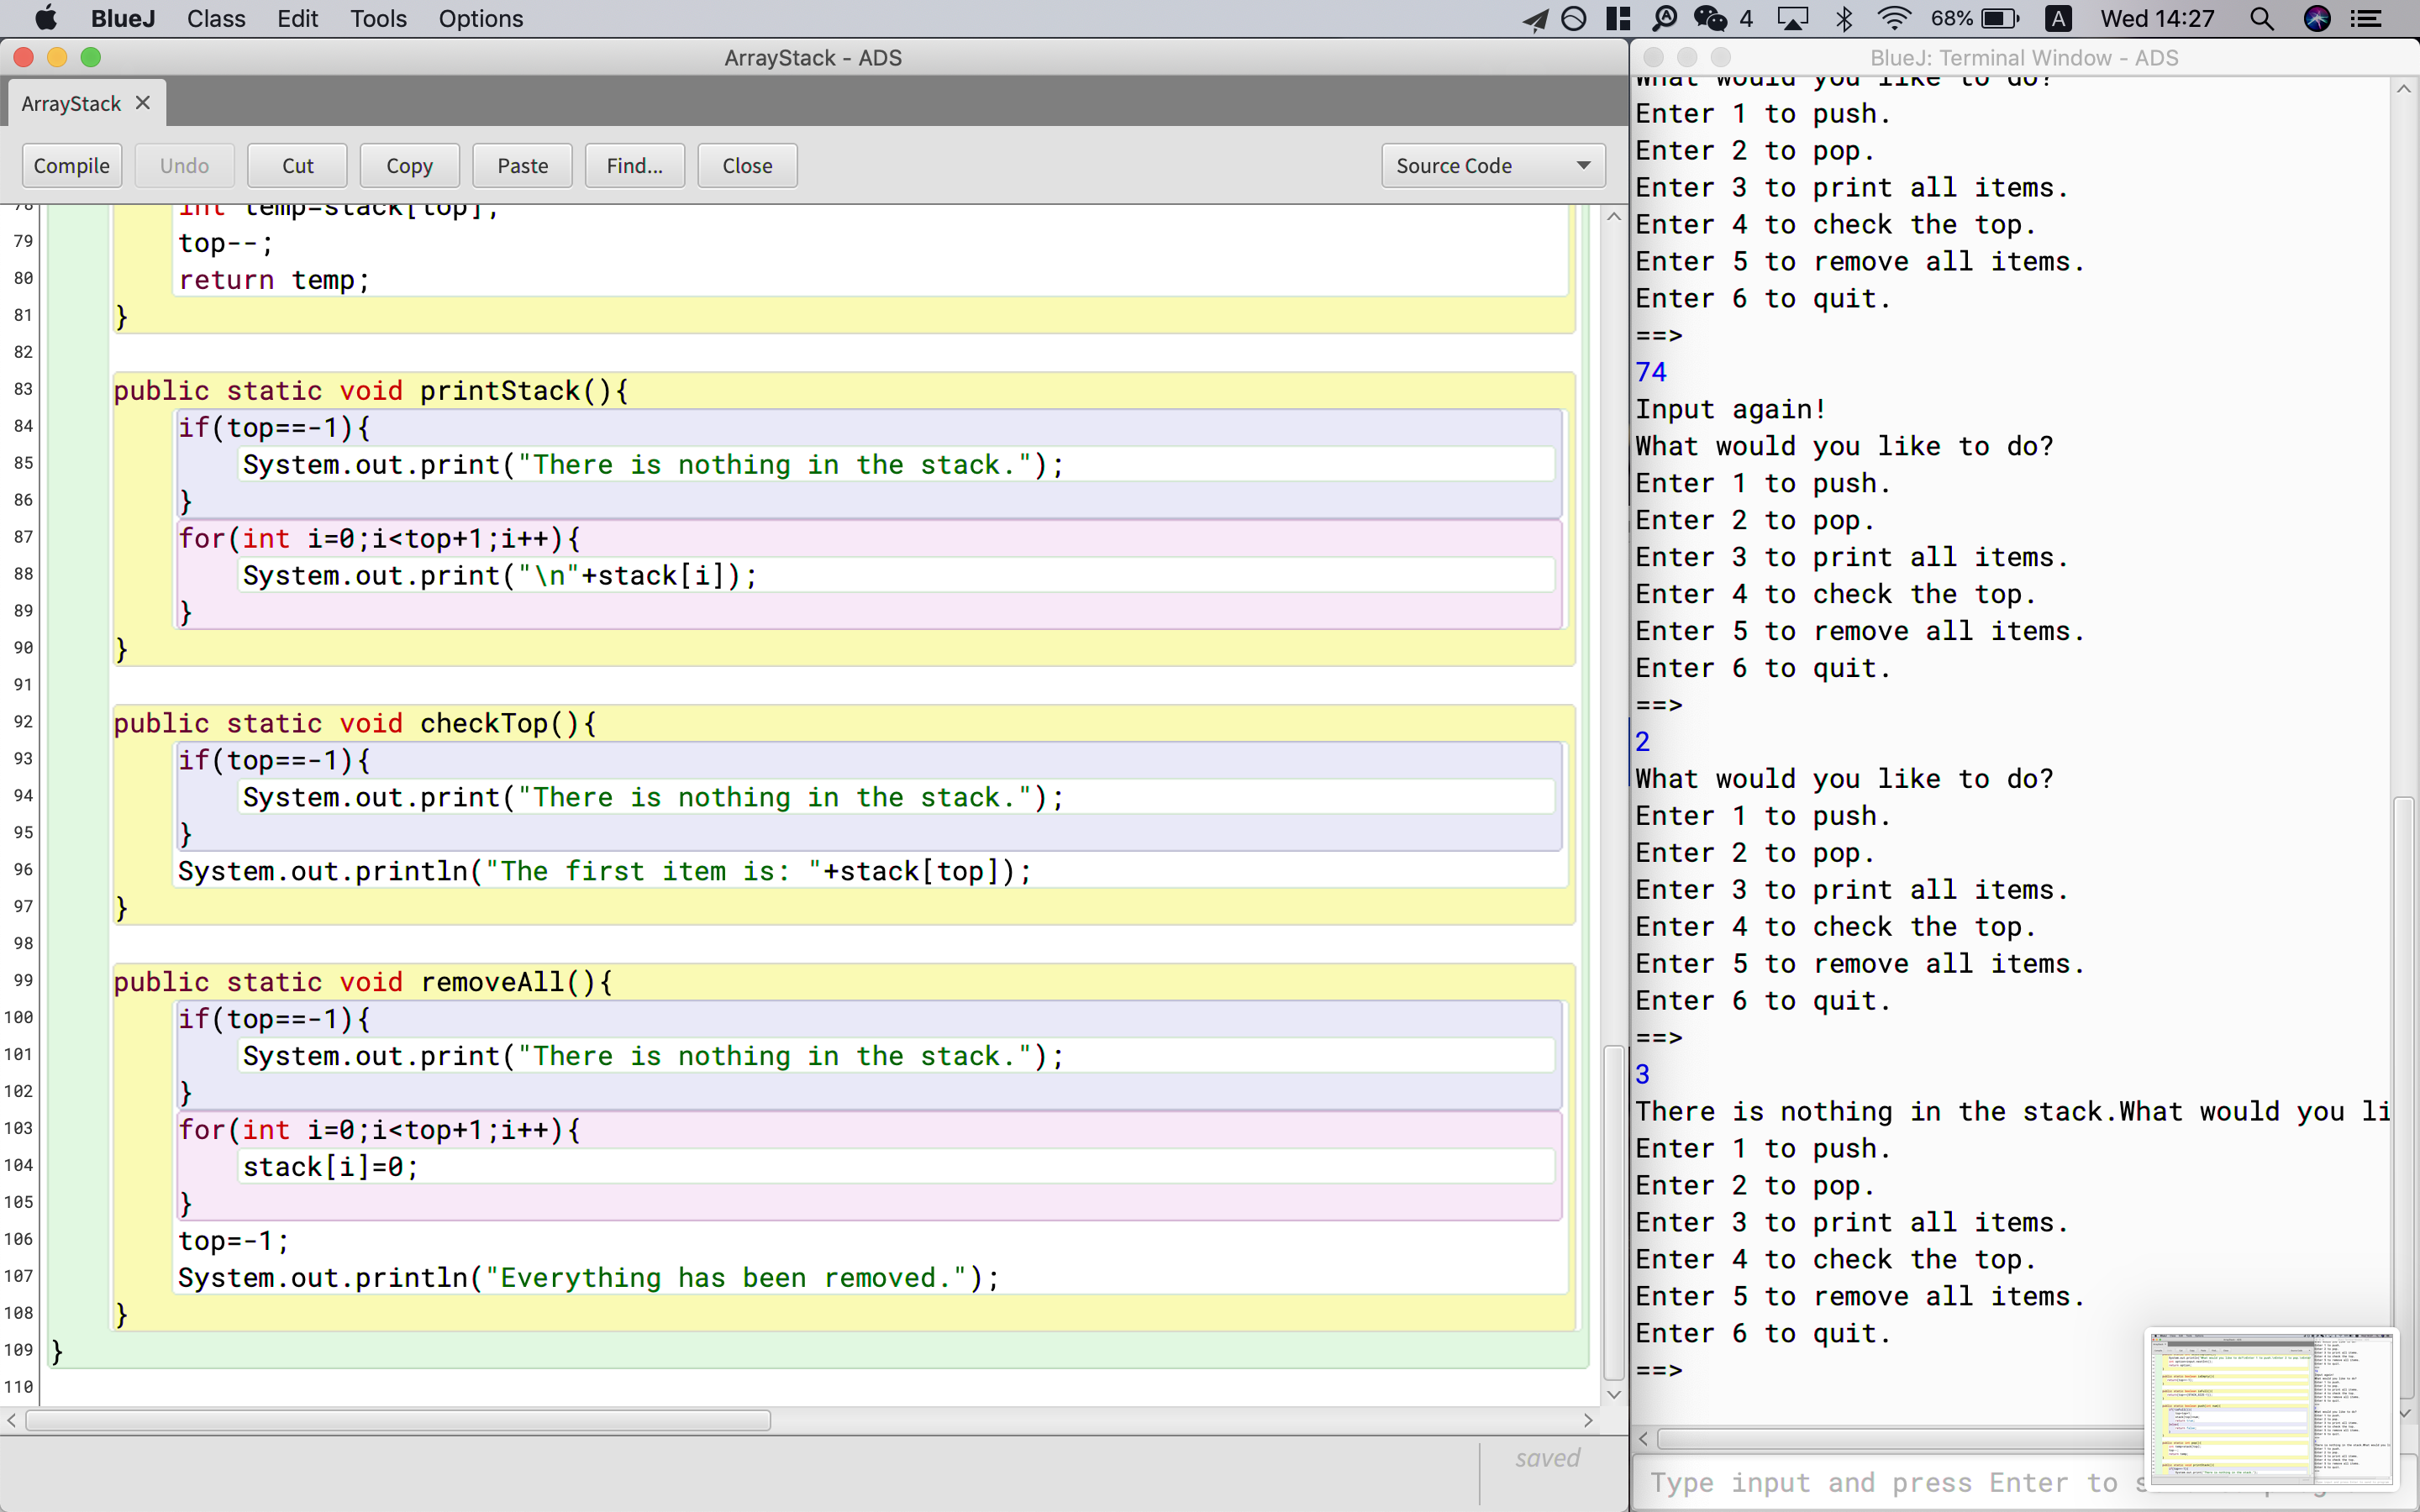Open the Source Code view dropdown

point(1492,166)
